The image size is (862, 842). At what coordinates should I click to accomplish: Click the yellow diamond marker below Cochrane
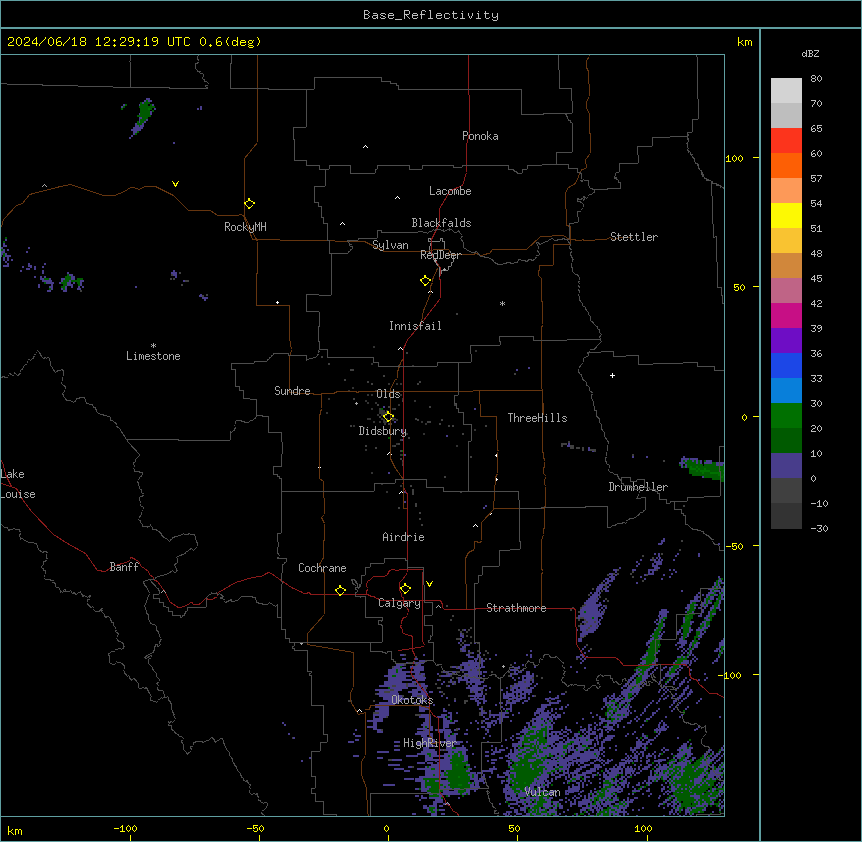coord(340,590)
